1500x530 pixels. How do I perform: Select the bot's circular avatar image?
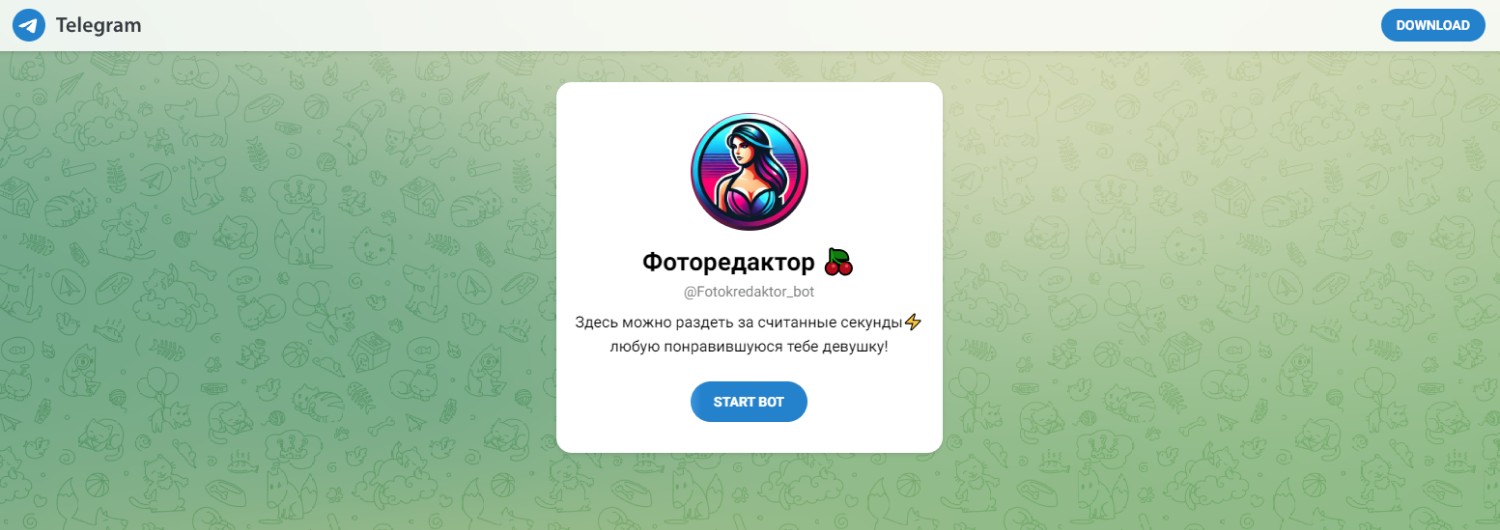749,173
